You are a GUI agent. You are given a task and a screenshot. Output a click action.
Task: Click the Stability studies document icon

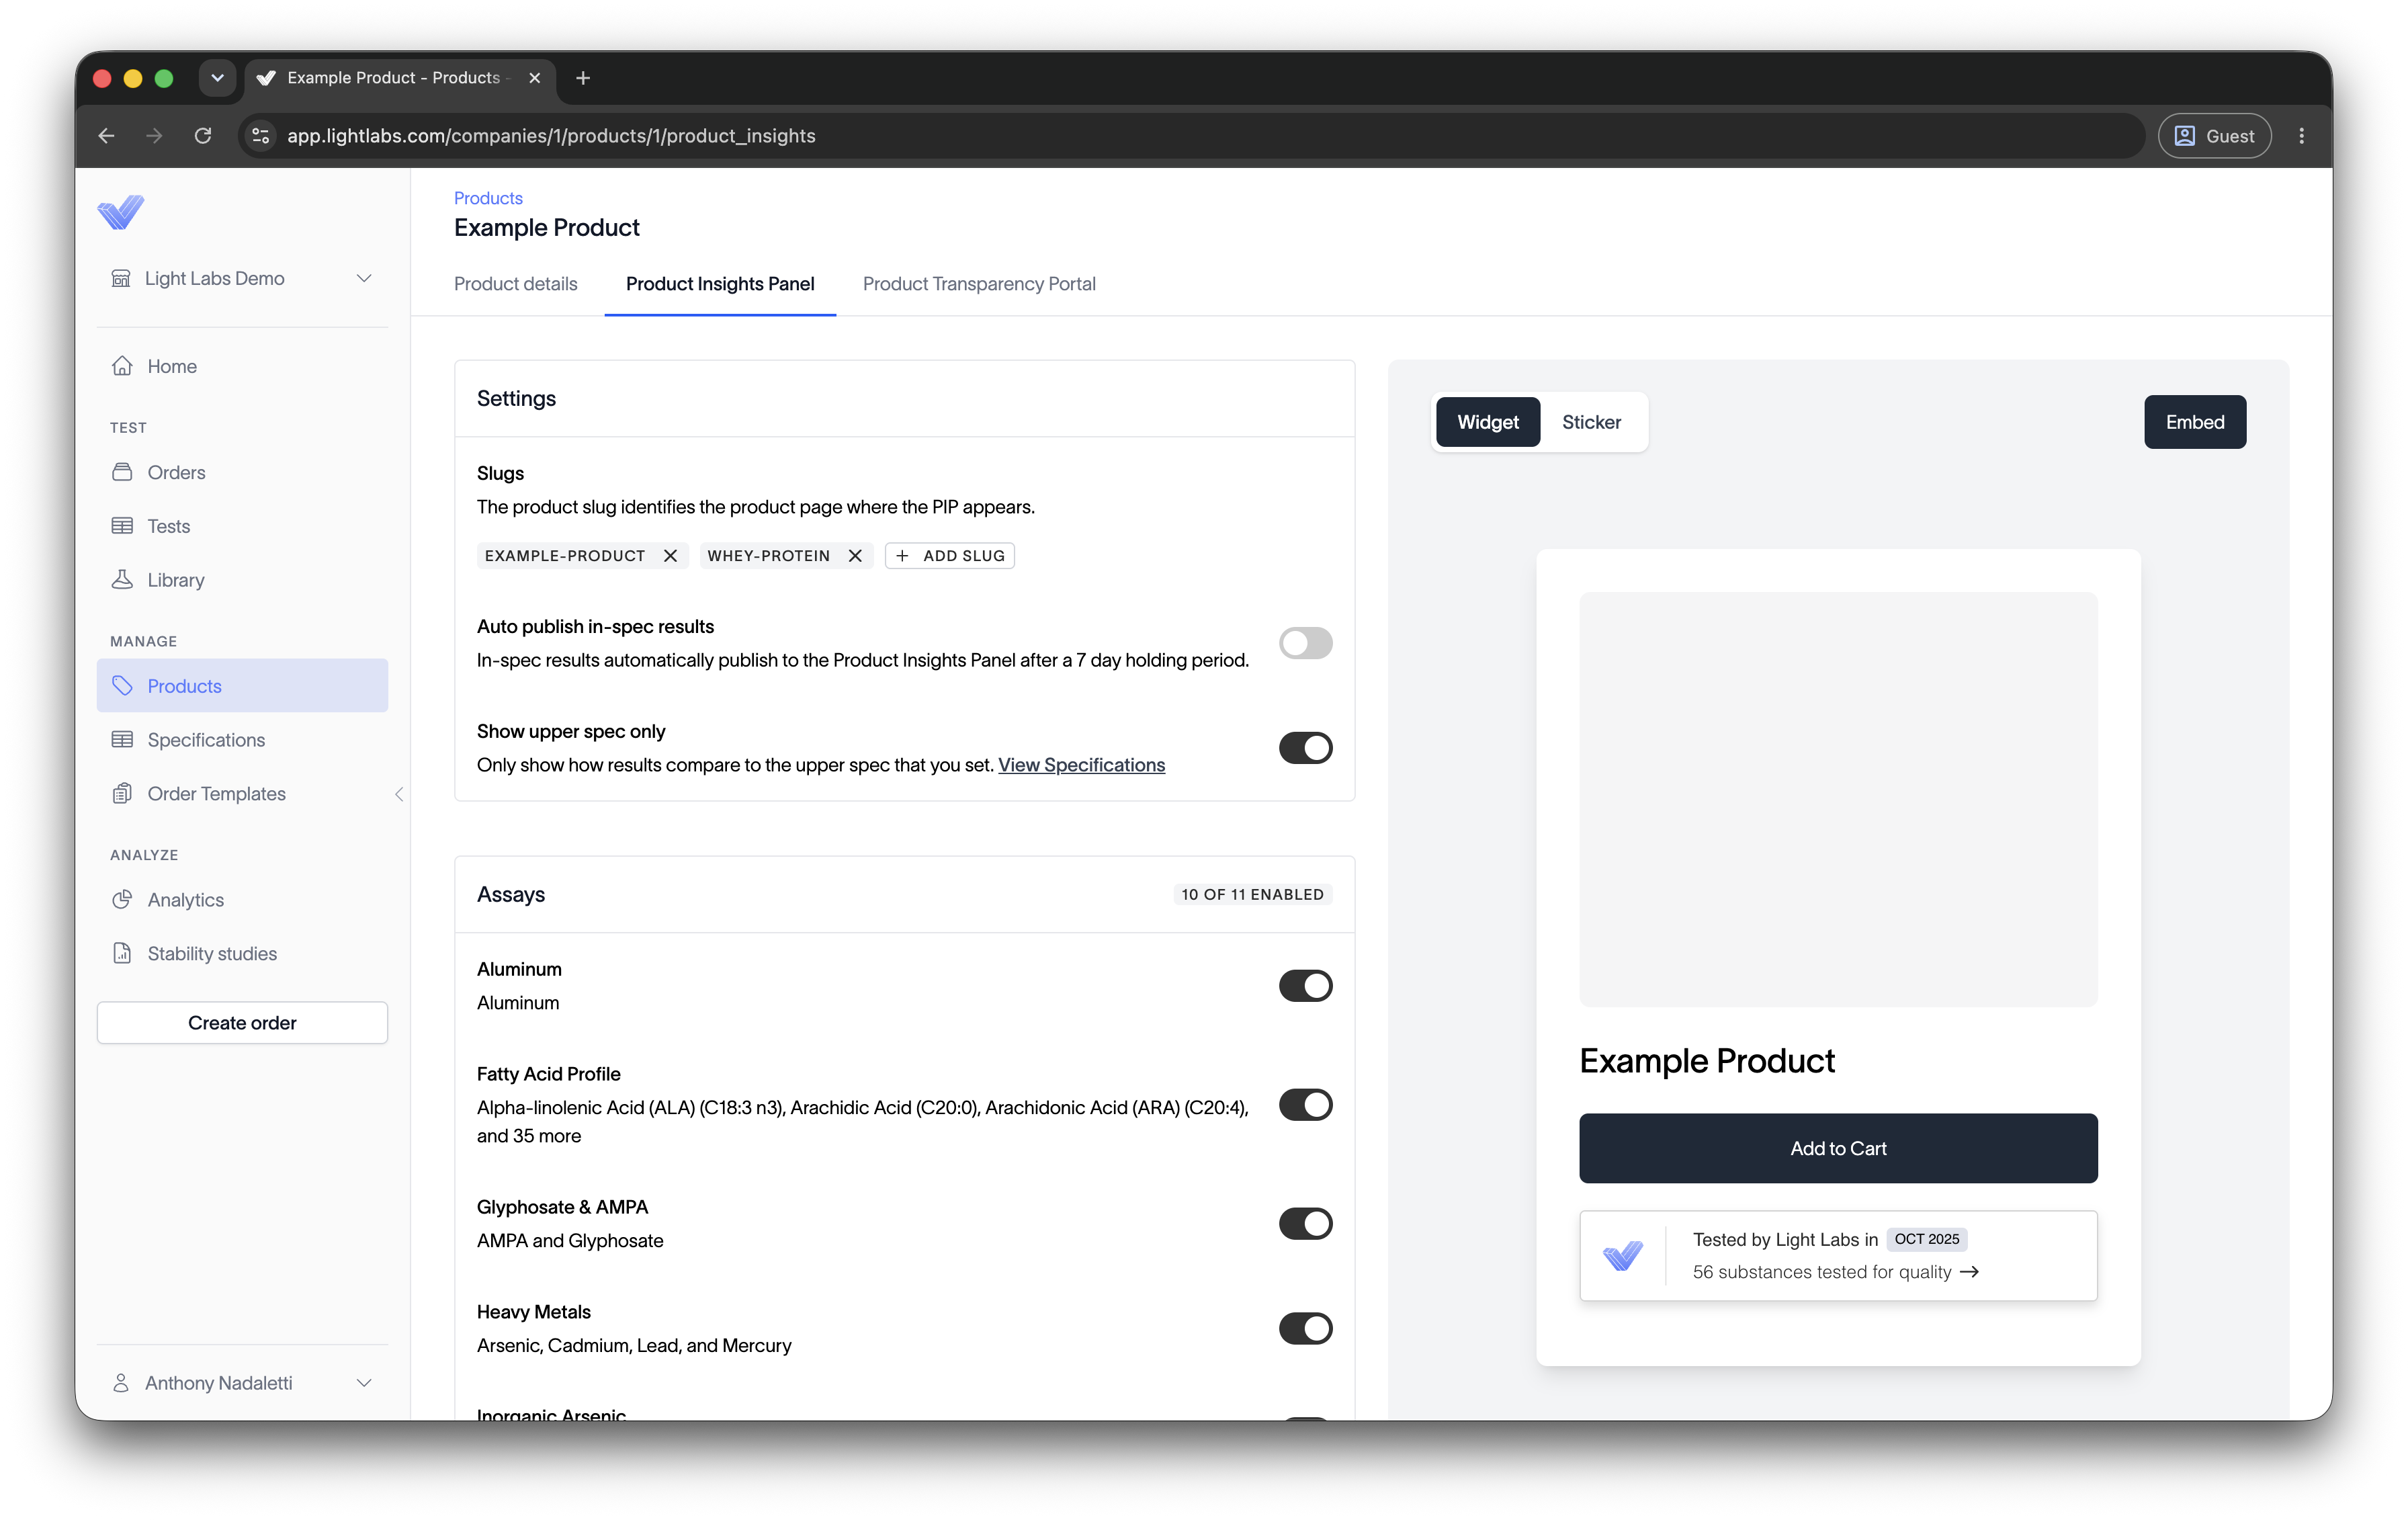click(122, 954)
